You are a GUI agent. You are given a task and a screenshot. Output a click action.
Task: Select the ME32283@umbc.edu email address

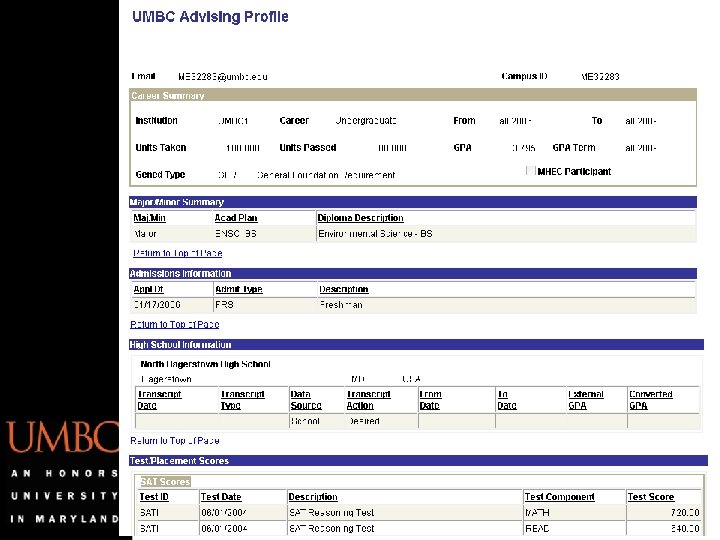(x=223, y=77)
